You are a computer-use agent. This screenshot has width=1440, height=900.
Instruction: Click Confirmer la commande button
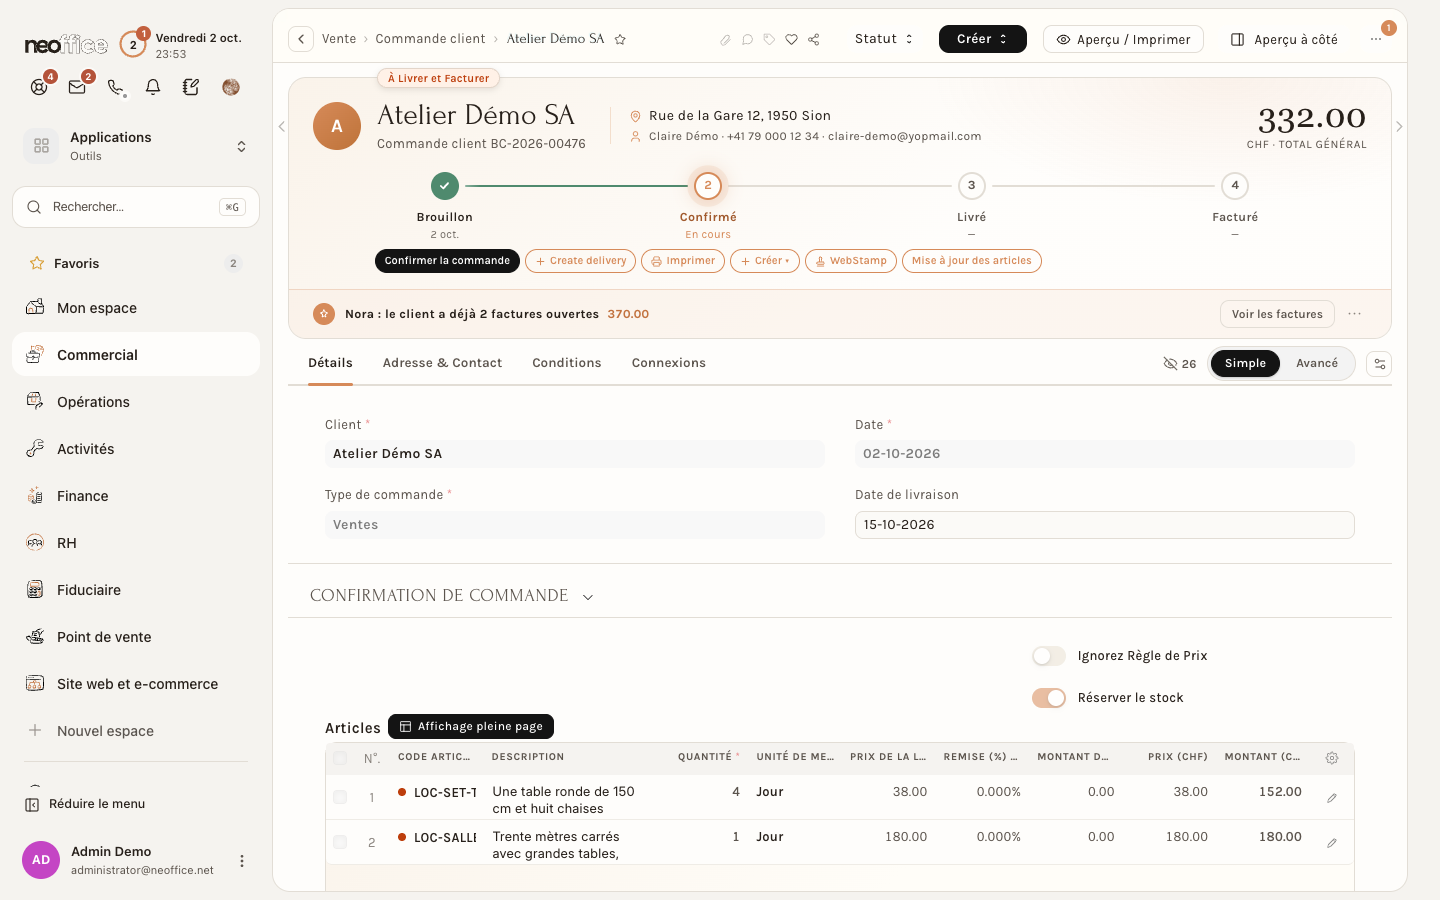click(x=447, y=261)
